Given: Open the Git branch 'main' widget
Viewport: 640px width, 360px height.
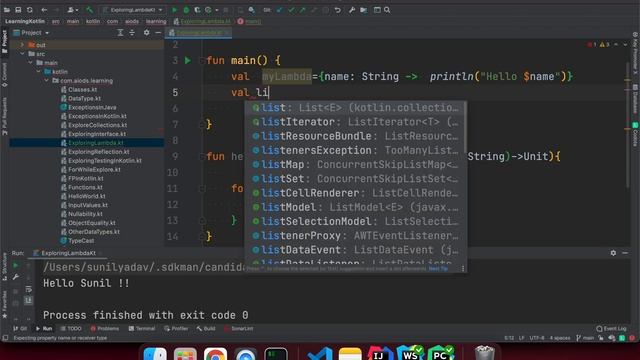Looking at the screenshot, I should (585, 338).
